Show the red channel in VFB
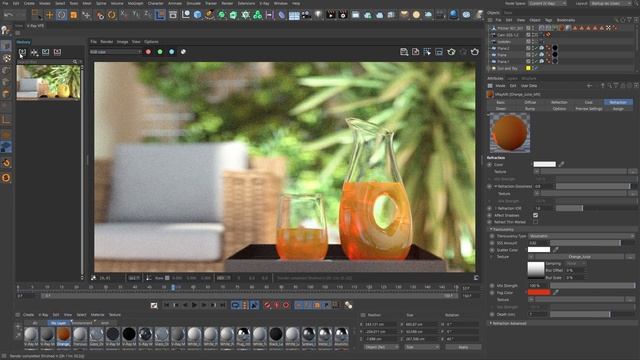 (148, 52)
